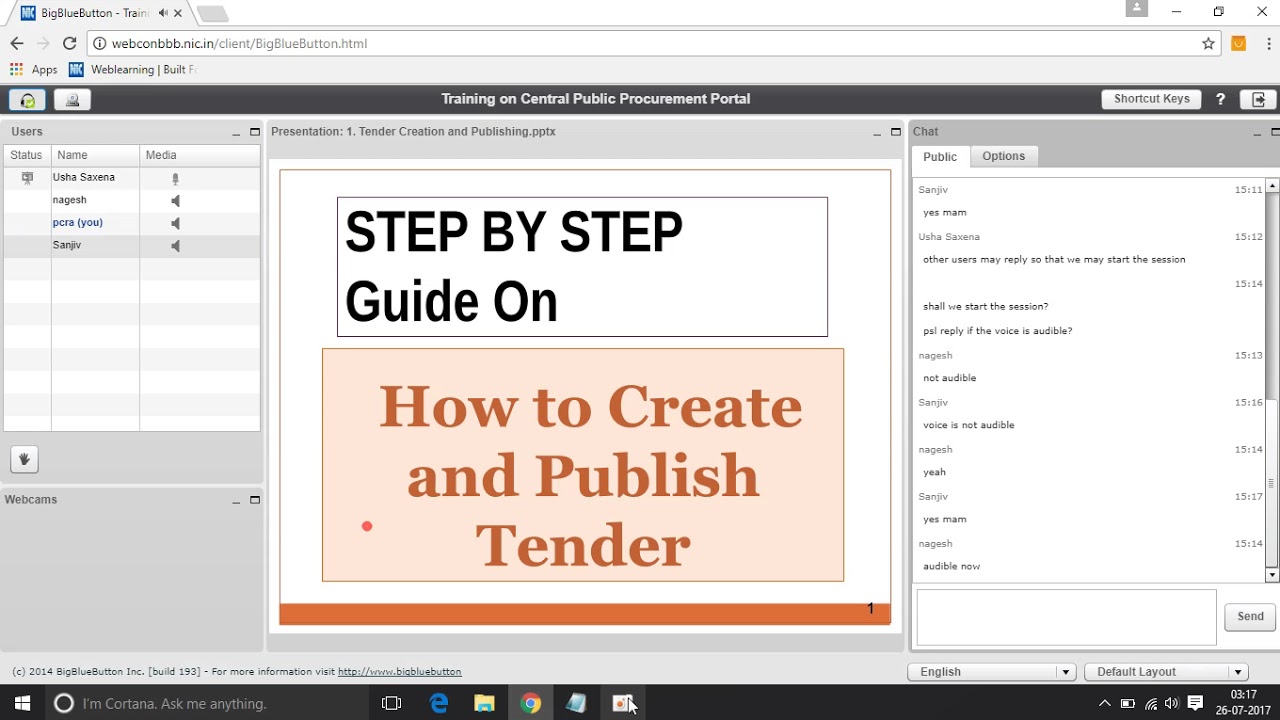
Task: Click the raise hand icon button
Action: coord(25,460)
